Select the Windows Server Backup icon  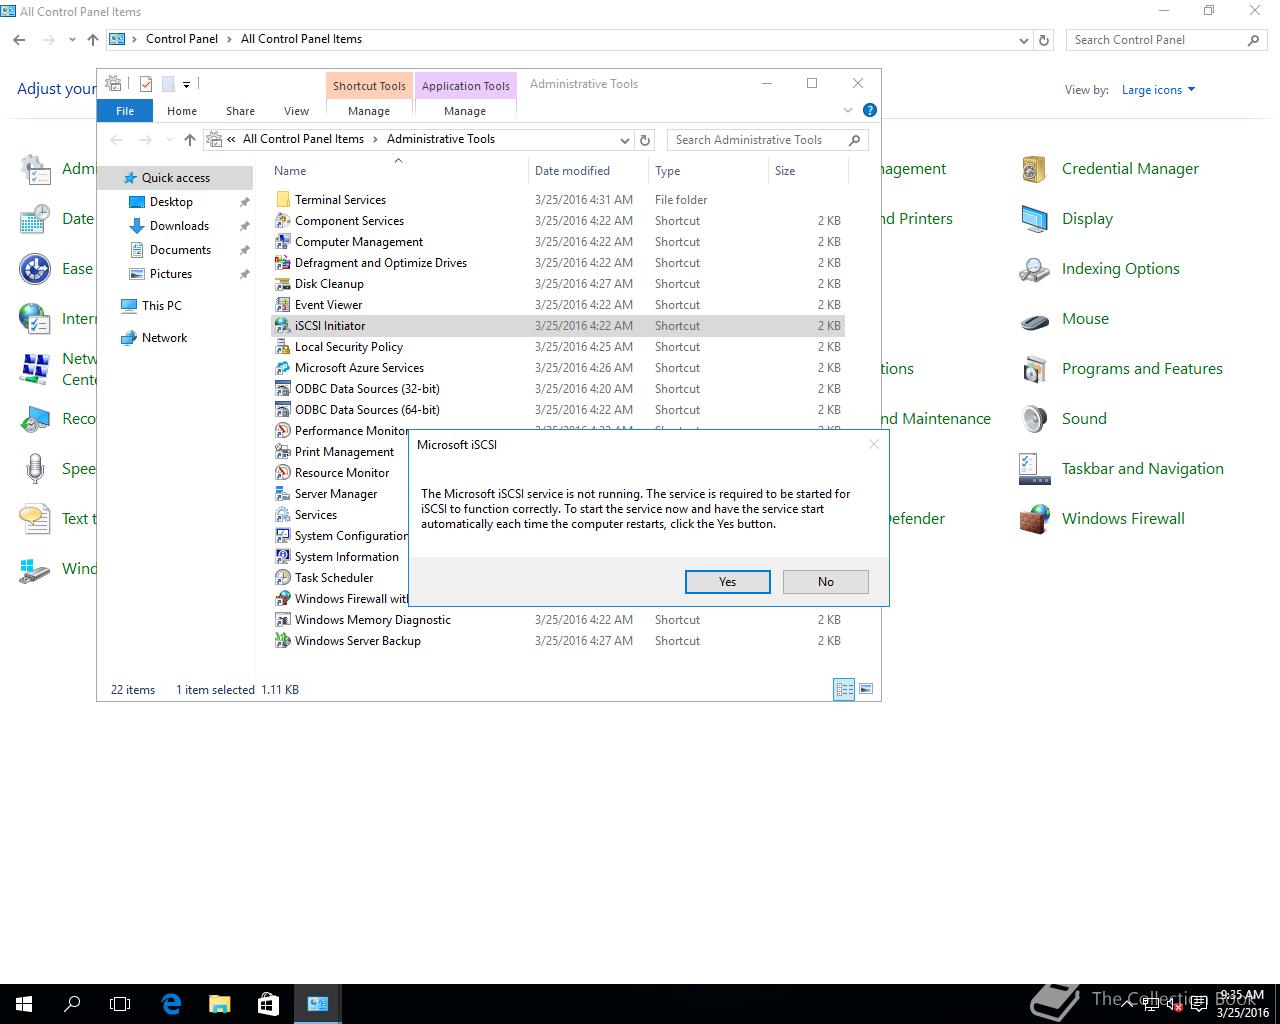click(x=283, y=641)
